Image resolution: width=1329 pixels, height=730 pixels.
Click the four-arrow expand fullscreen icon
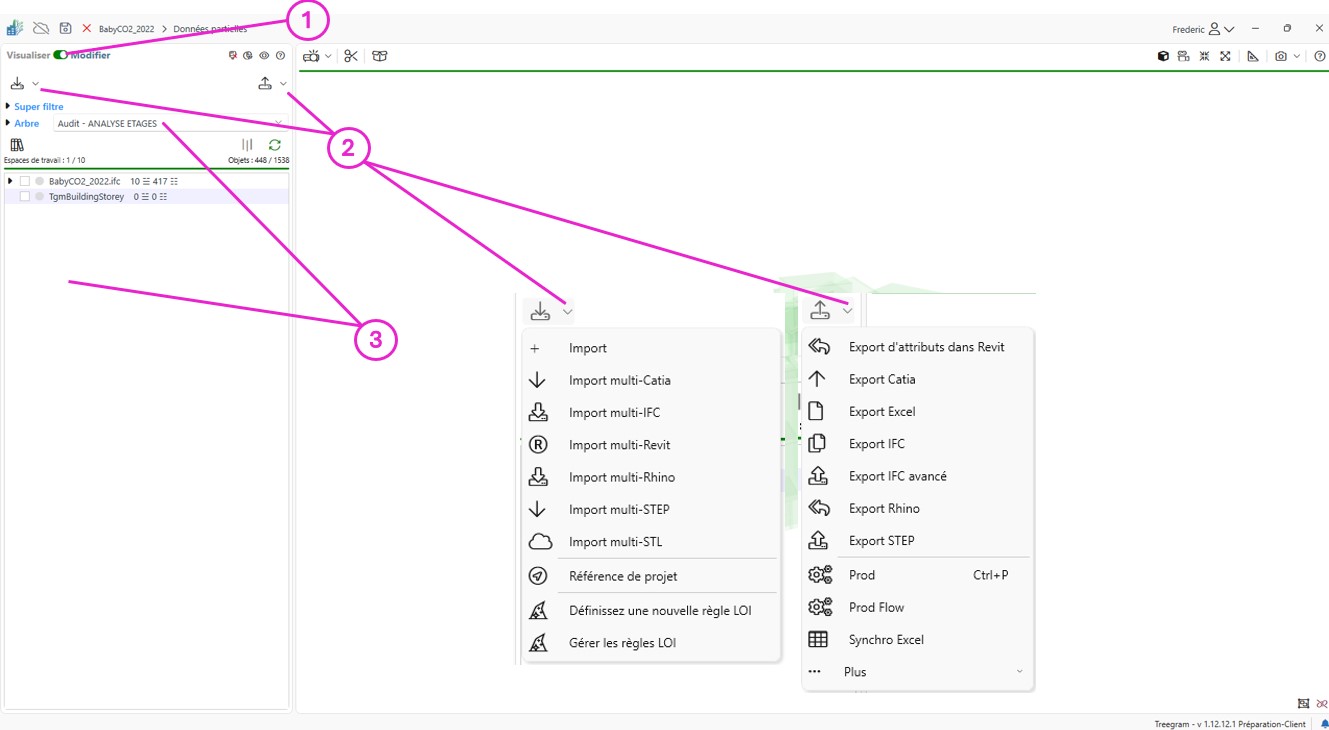(x=1225, y=57)
